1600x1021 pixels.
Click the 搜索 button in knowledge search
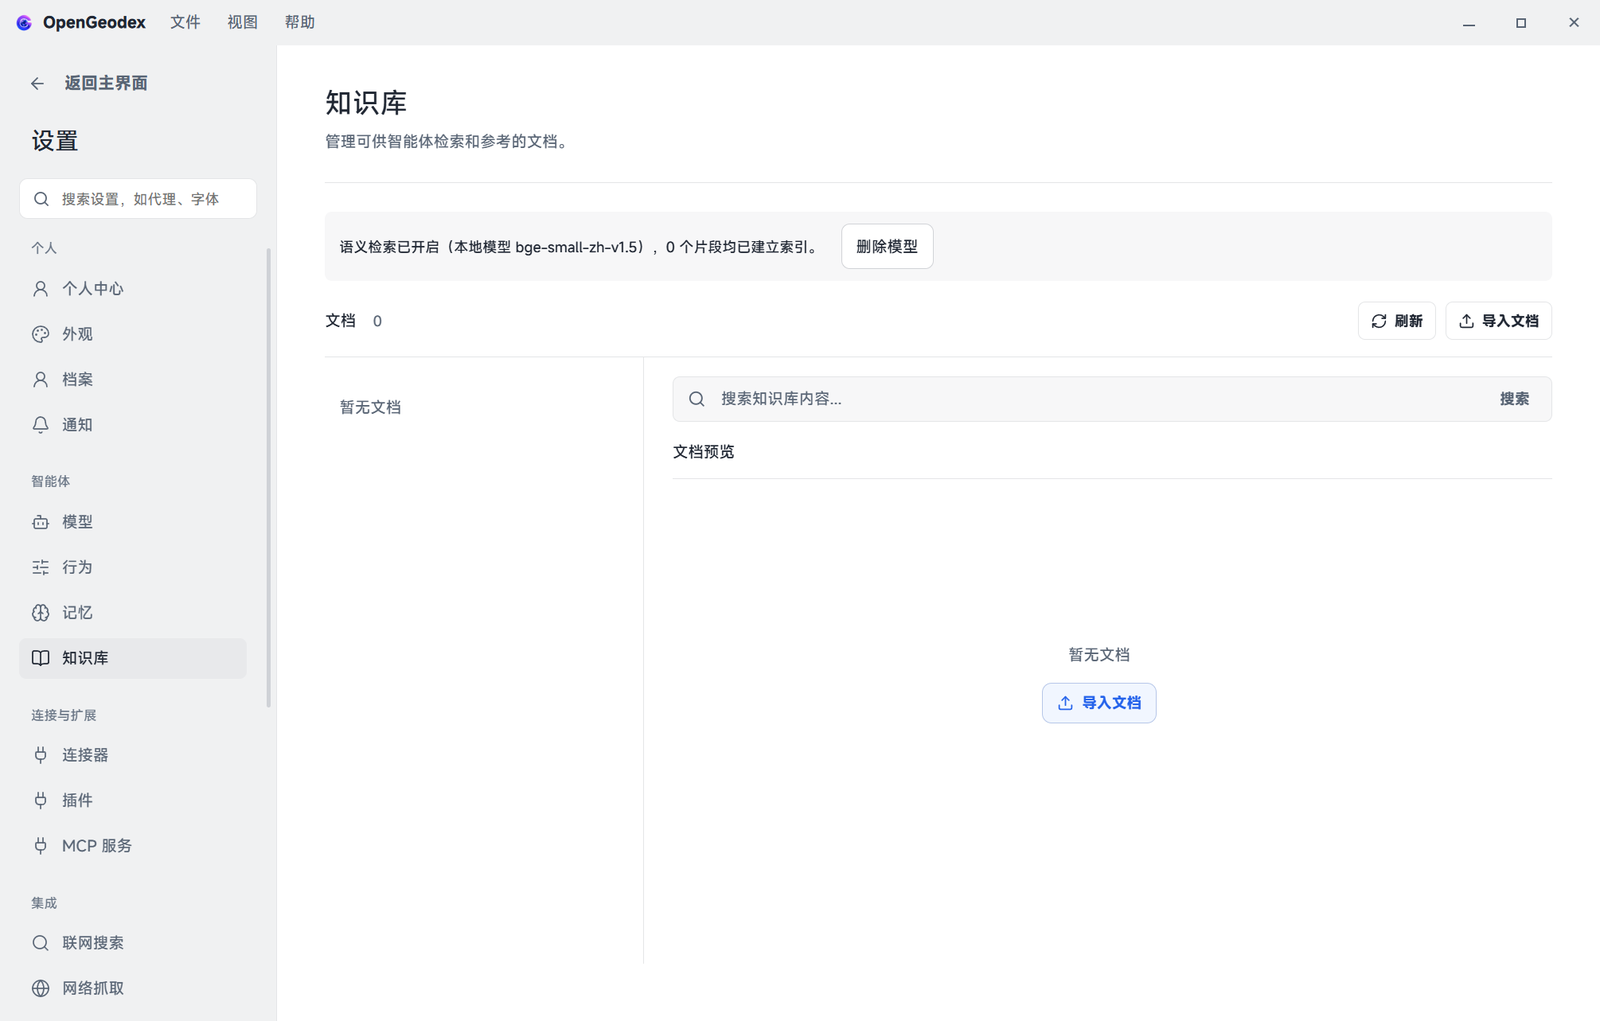click(x=1514, y=399)
